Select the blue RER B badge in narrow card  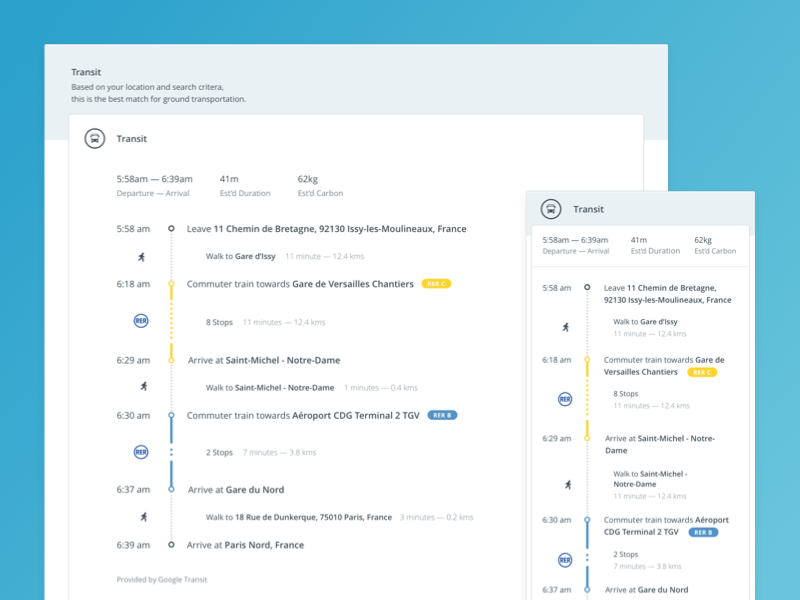[703, 532]
